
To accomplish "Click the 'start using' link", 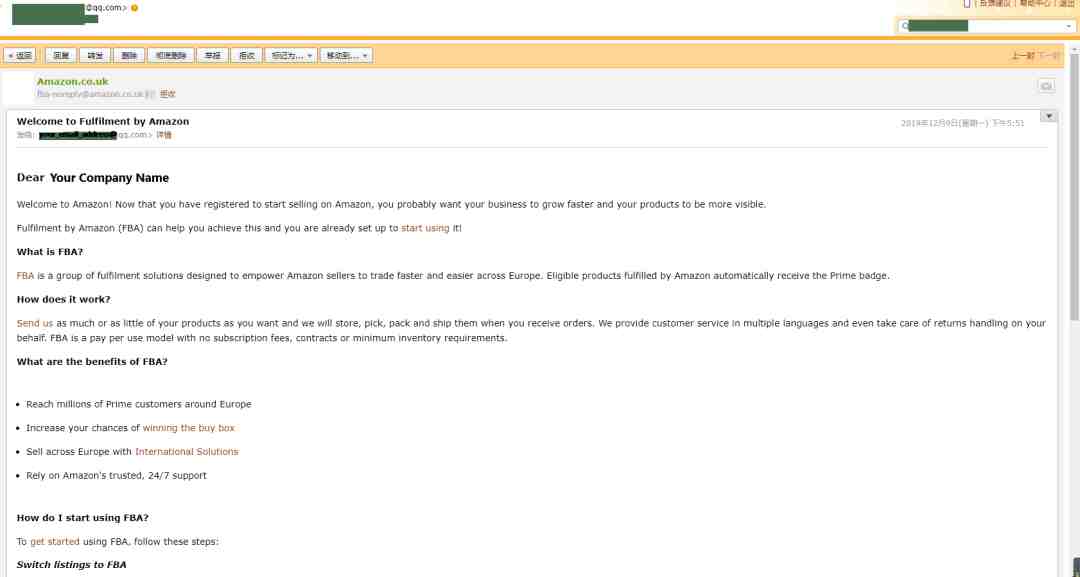I will point(425,228).
